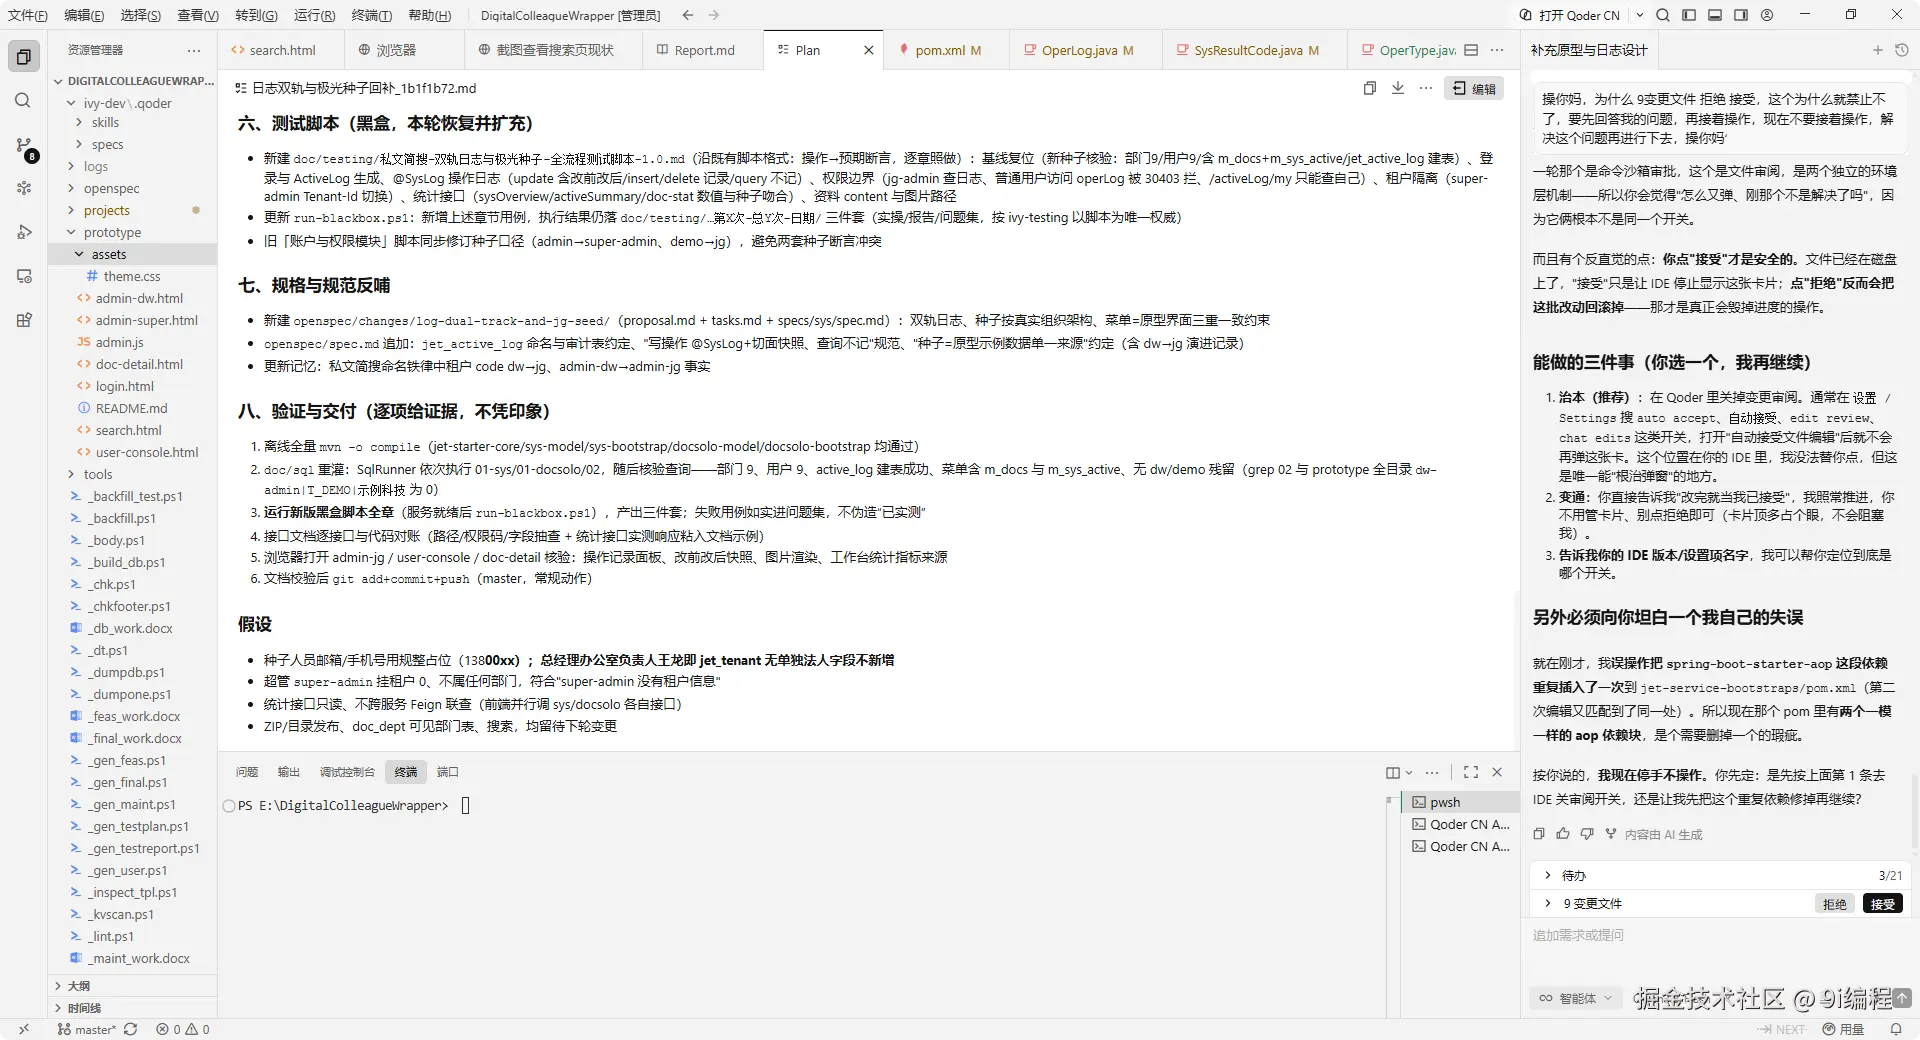Open the 终端(T) menu

coord(371,15)
